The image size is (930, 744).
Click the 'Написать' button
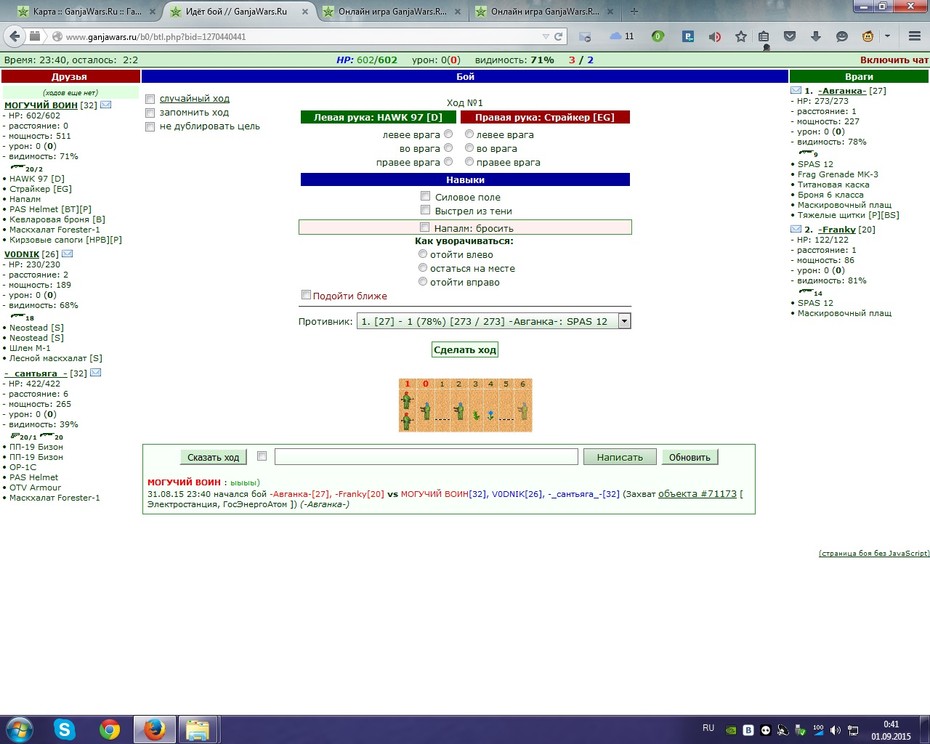point(620,457)
